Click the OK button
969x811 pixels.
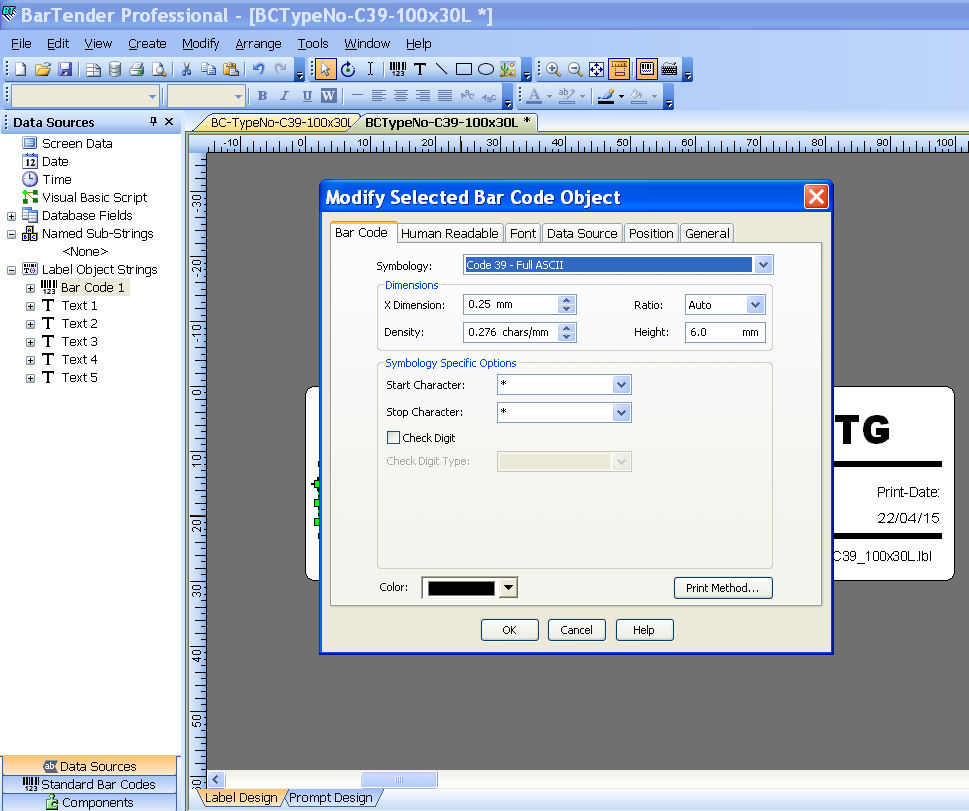pos(509,630)
